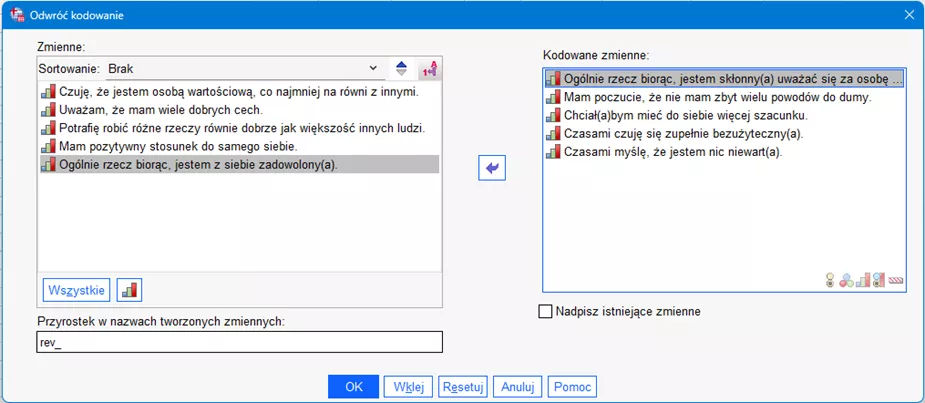Click the gray descending sort arrow

pyautogui.click(x=402, y=73)
